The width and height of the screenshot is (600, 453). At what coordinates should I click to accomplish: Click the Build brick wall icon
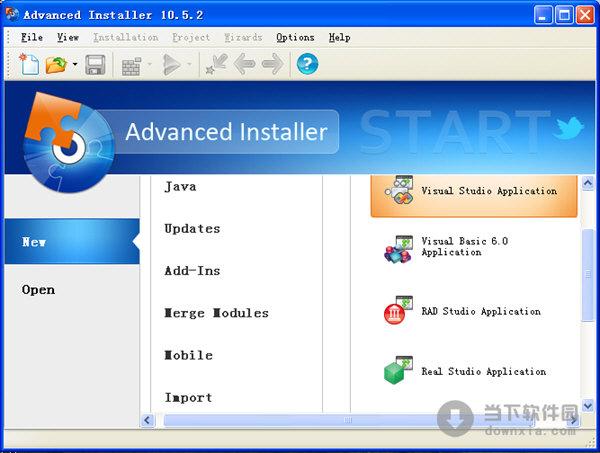(131, 65)
